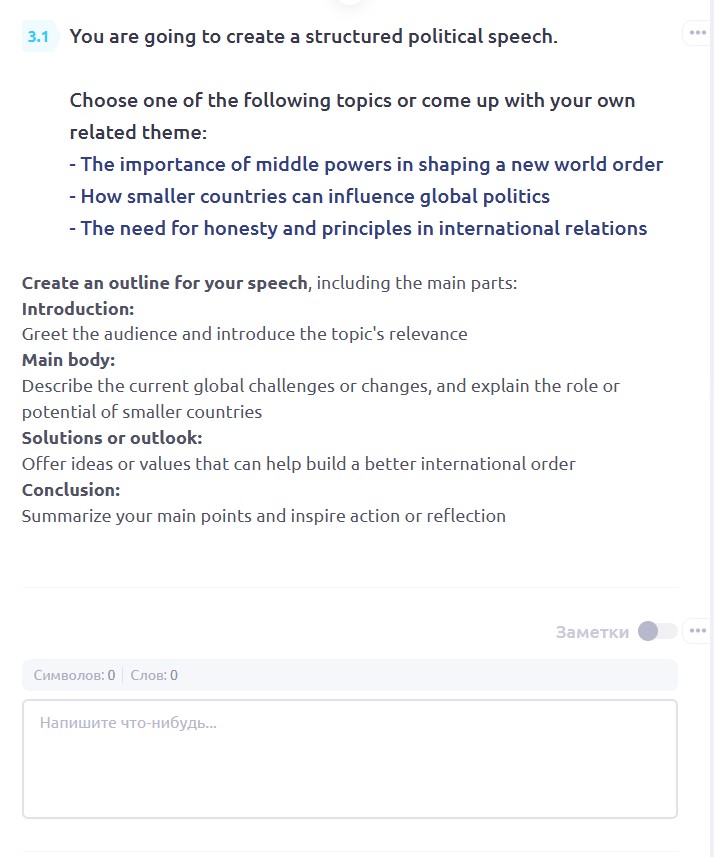Click the "Символов: 0" character counter
This screenshot has width=714, height=857.
coord(74,675)
